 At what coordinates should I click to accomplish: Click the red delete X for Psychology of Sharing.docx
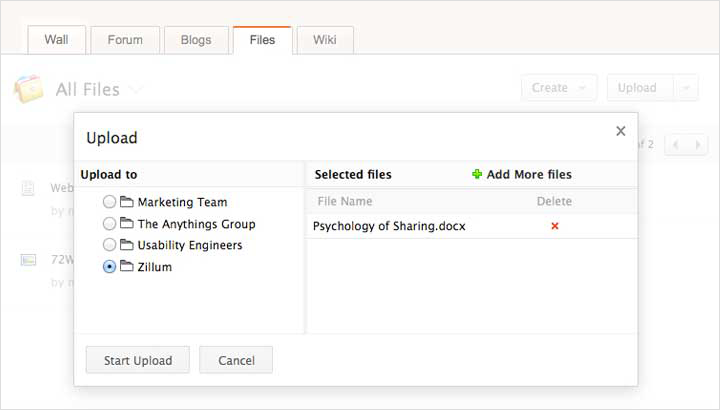555,226
